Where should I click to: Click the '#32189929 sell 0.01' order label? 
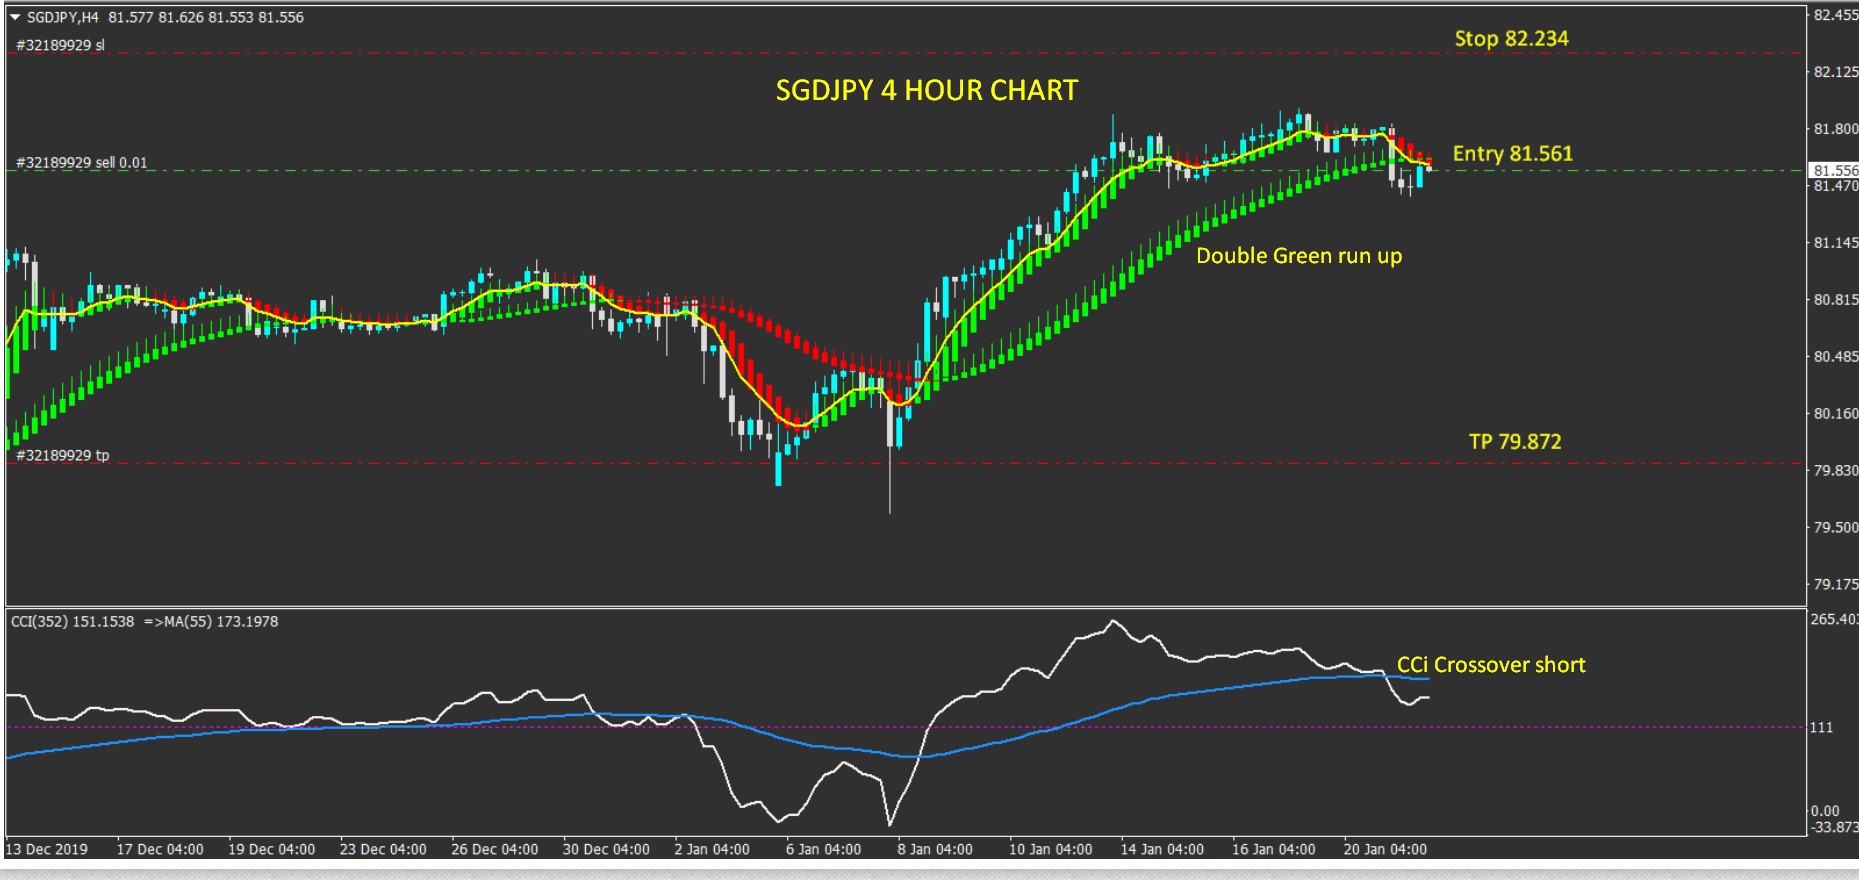pos(82,162)
